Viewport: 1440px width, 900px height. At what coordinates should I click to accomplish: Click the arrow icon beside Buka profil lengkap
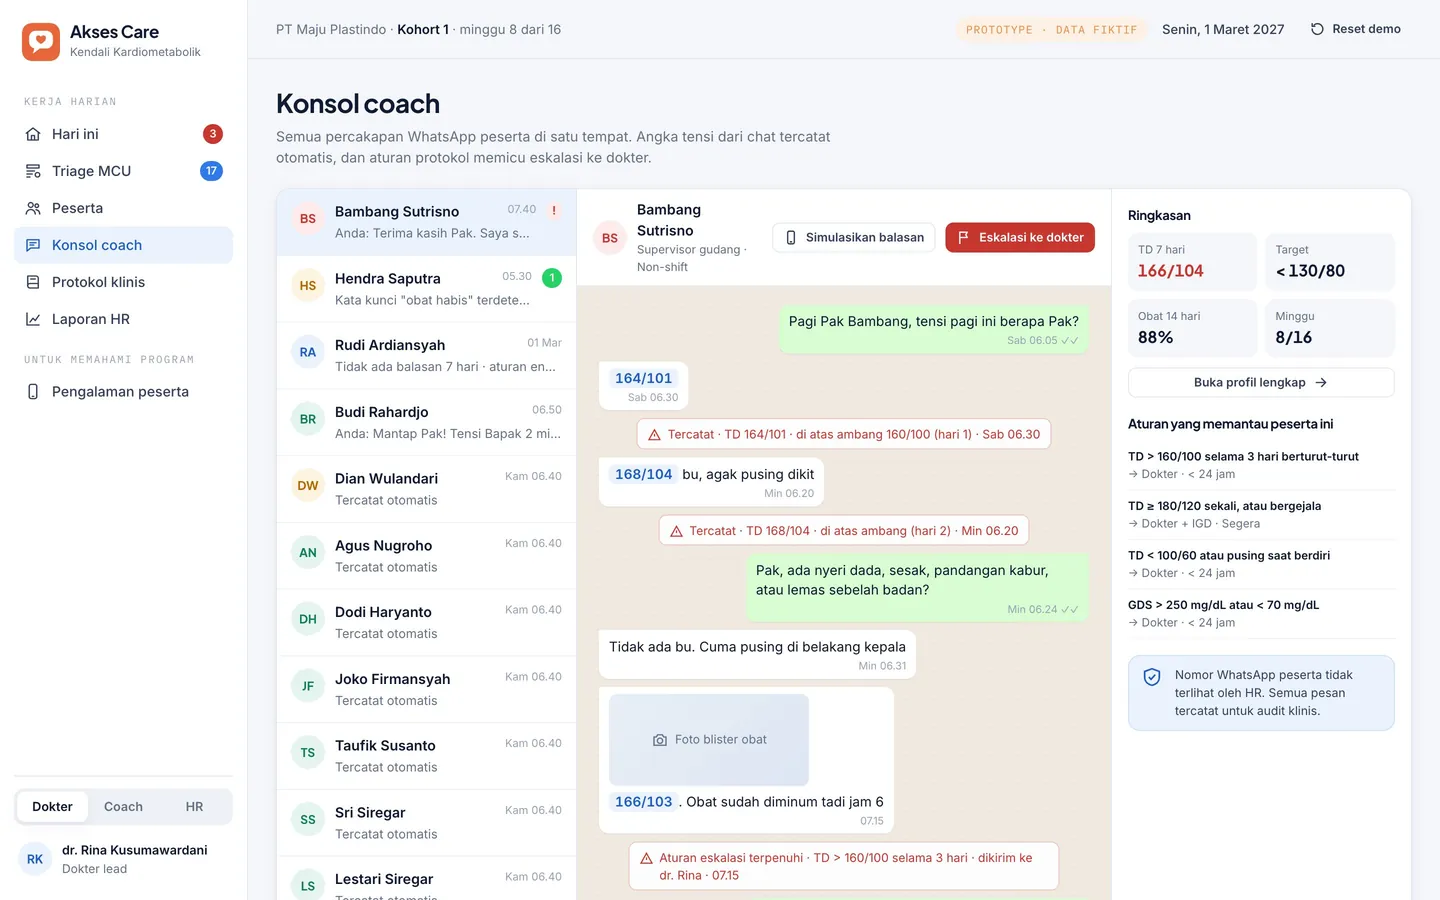1321,383
